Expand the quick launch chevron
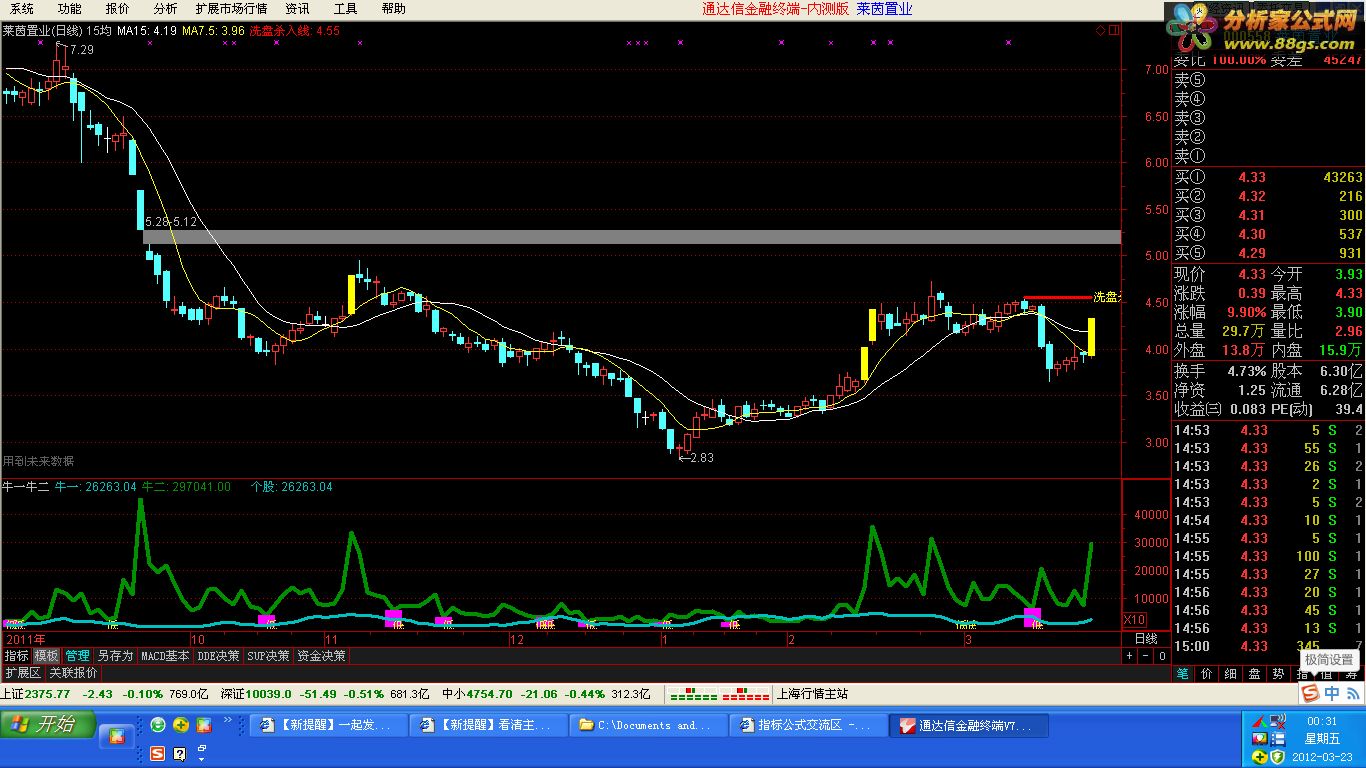 pyautogui.click(x=229, y=720)
